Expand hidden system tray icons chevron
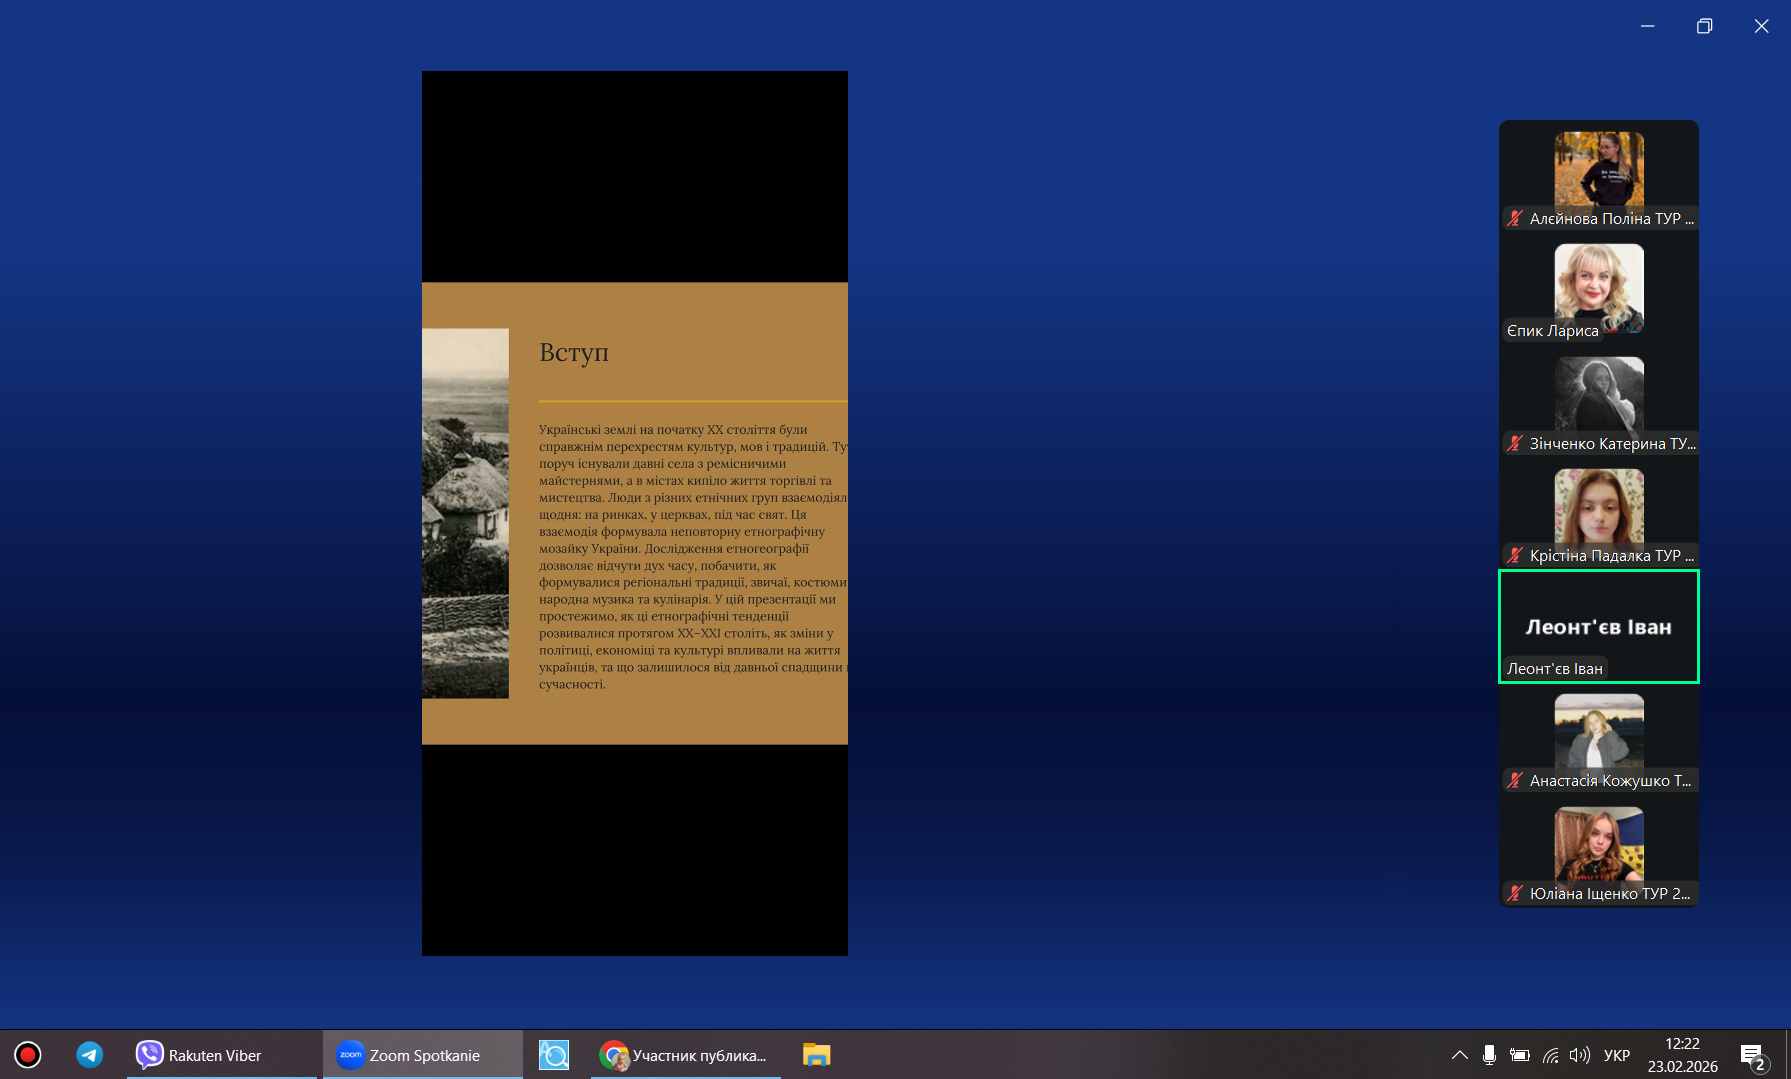 coord(1459,1055)
